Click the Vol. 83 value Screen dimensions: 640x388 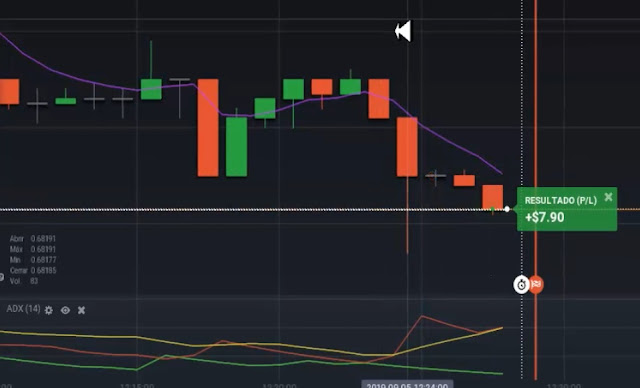[34, 281]
